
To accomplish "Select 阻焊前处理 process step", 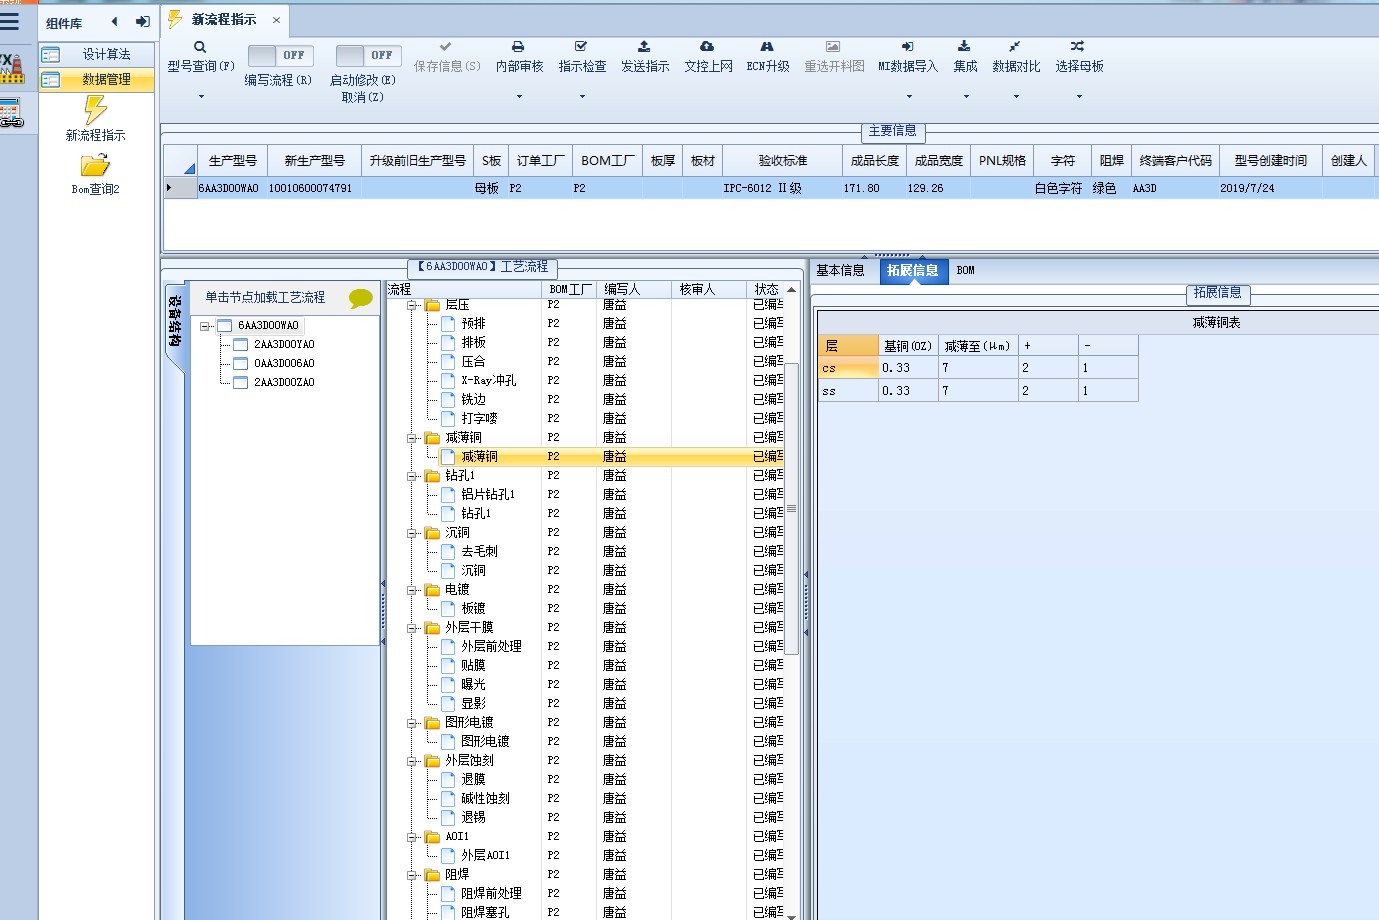I will click(x=491, y=894).
